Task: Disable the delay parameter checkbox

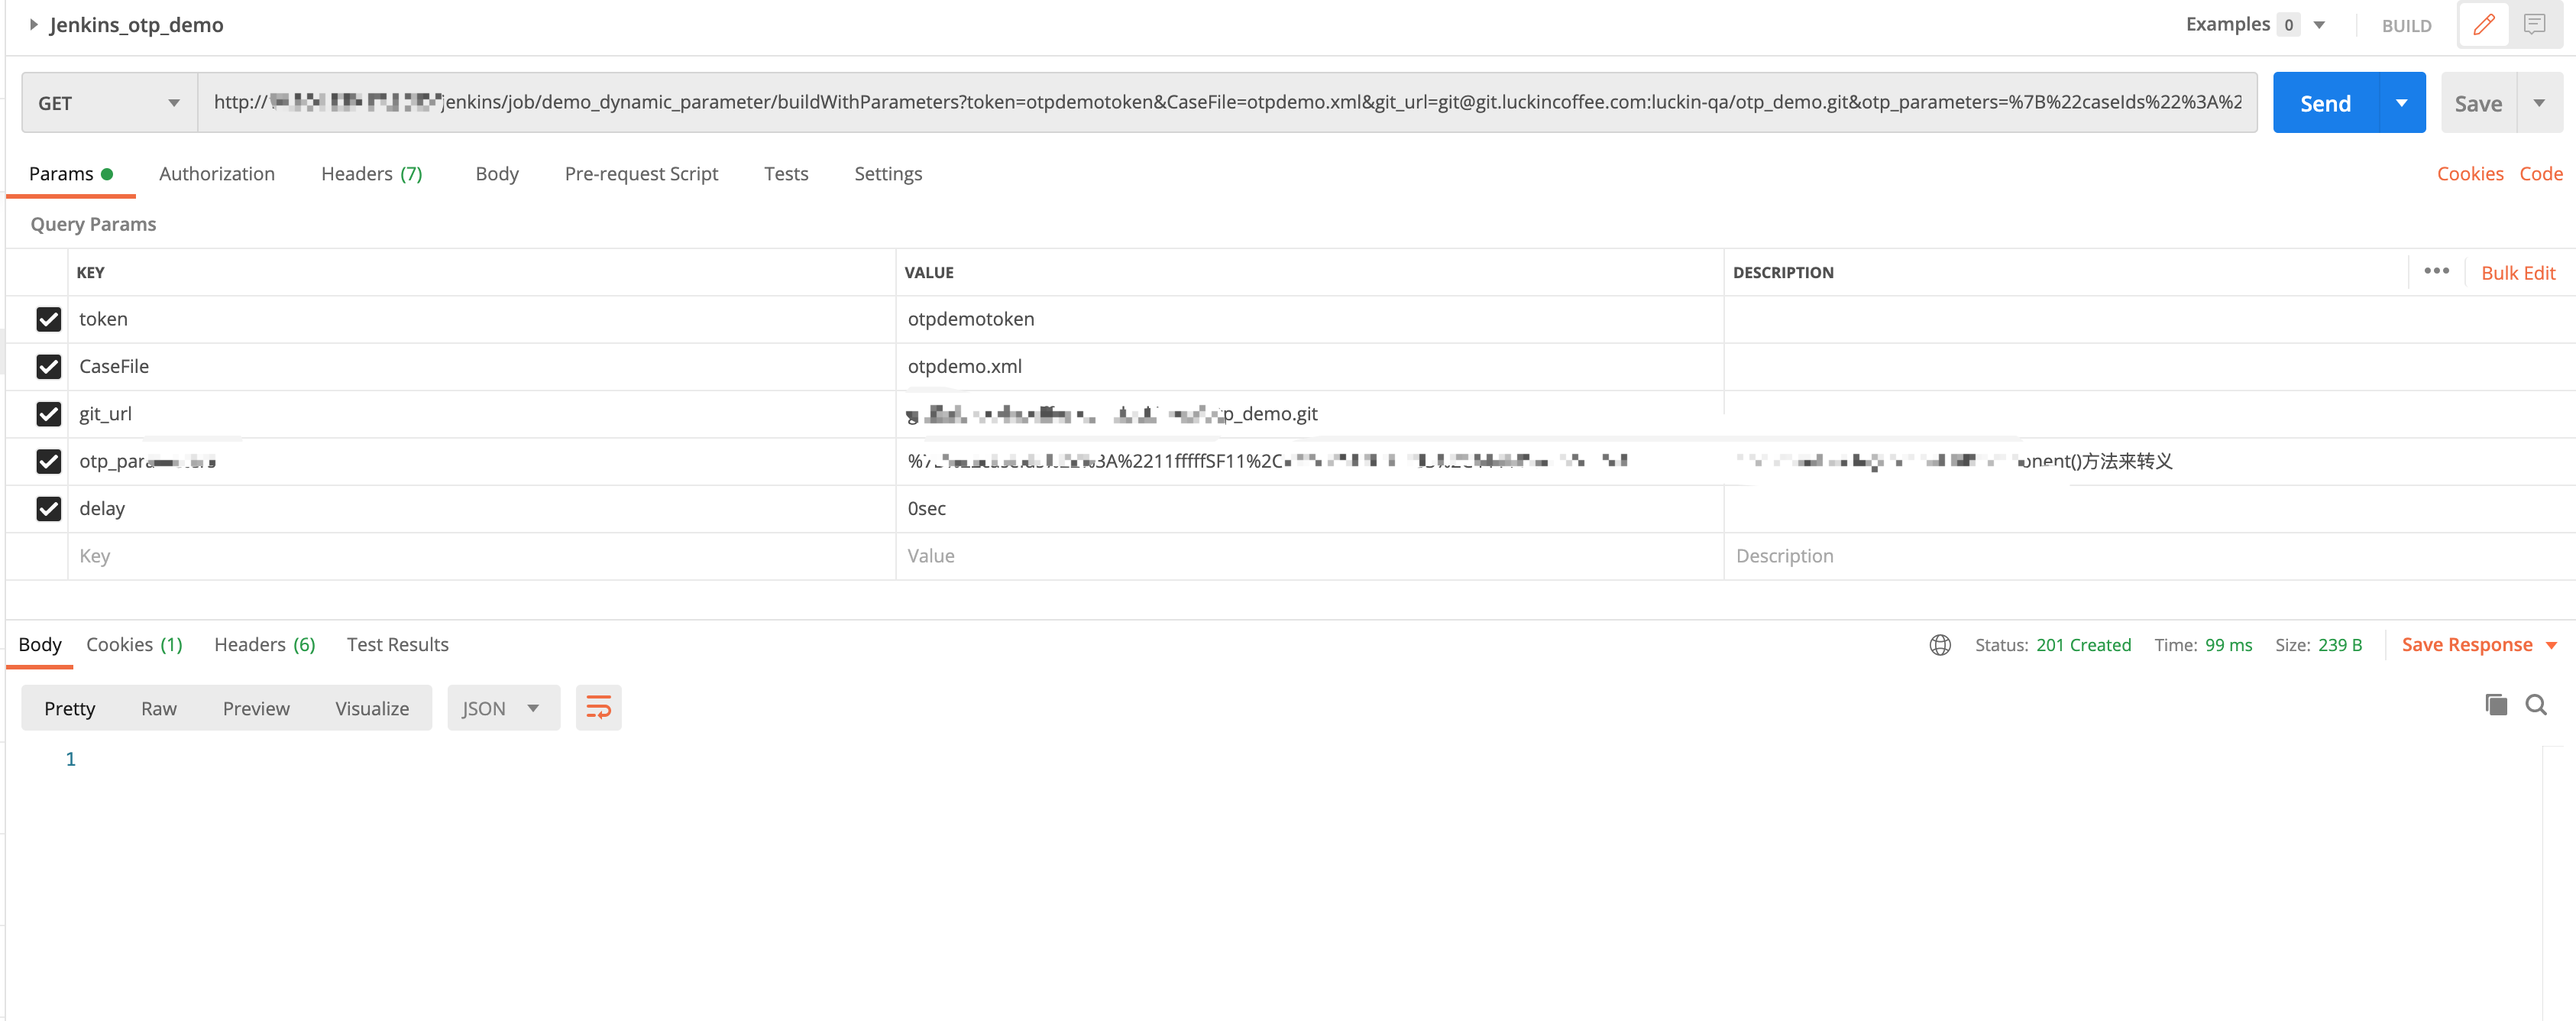Action: 48,509
